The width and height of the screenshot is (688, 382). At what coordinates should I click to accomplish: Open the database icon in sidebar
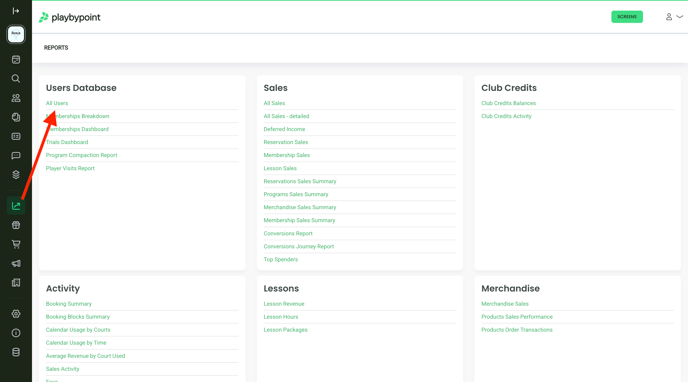click(16, 353)
